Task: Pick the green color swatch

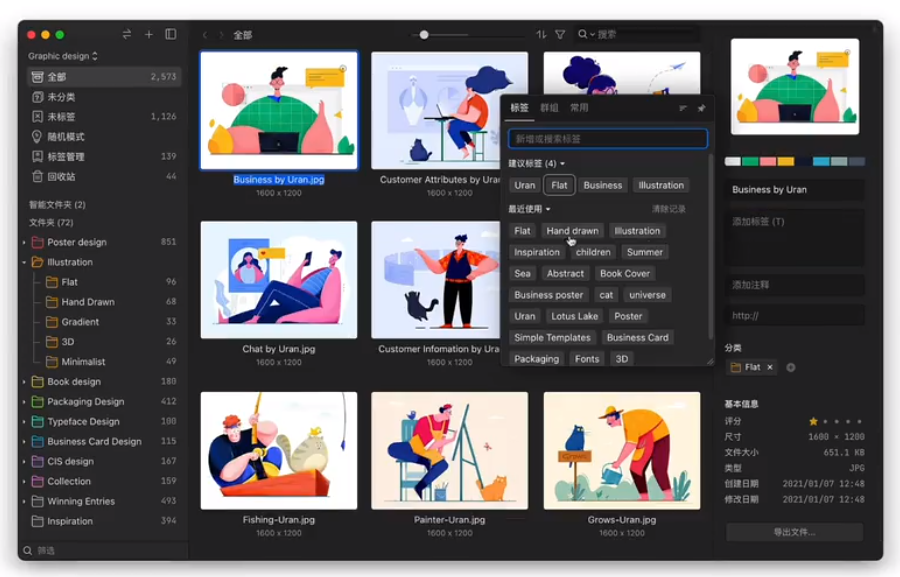Action: point(750,161)
